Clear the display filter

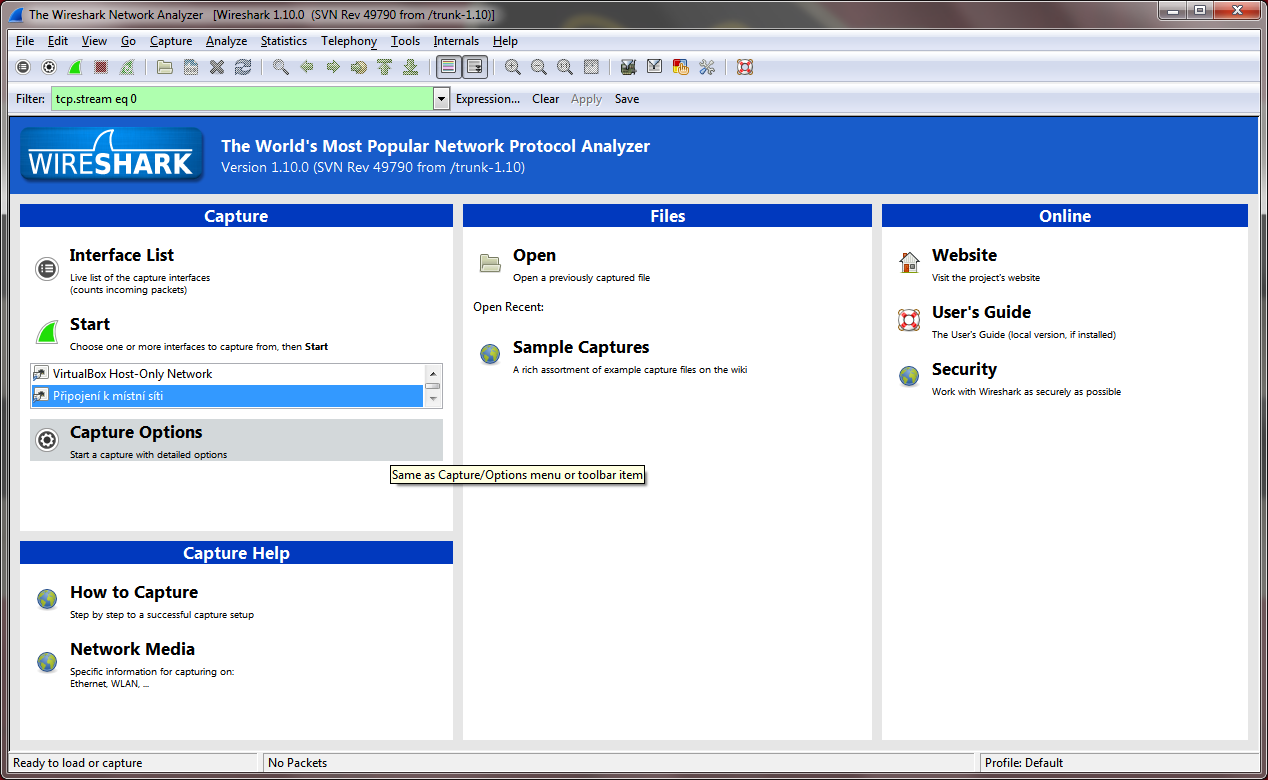(546, 99)
